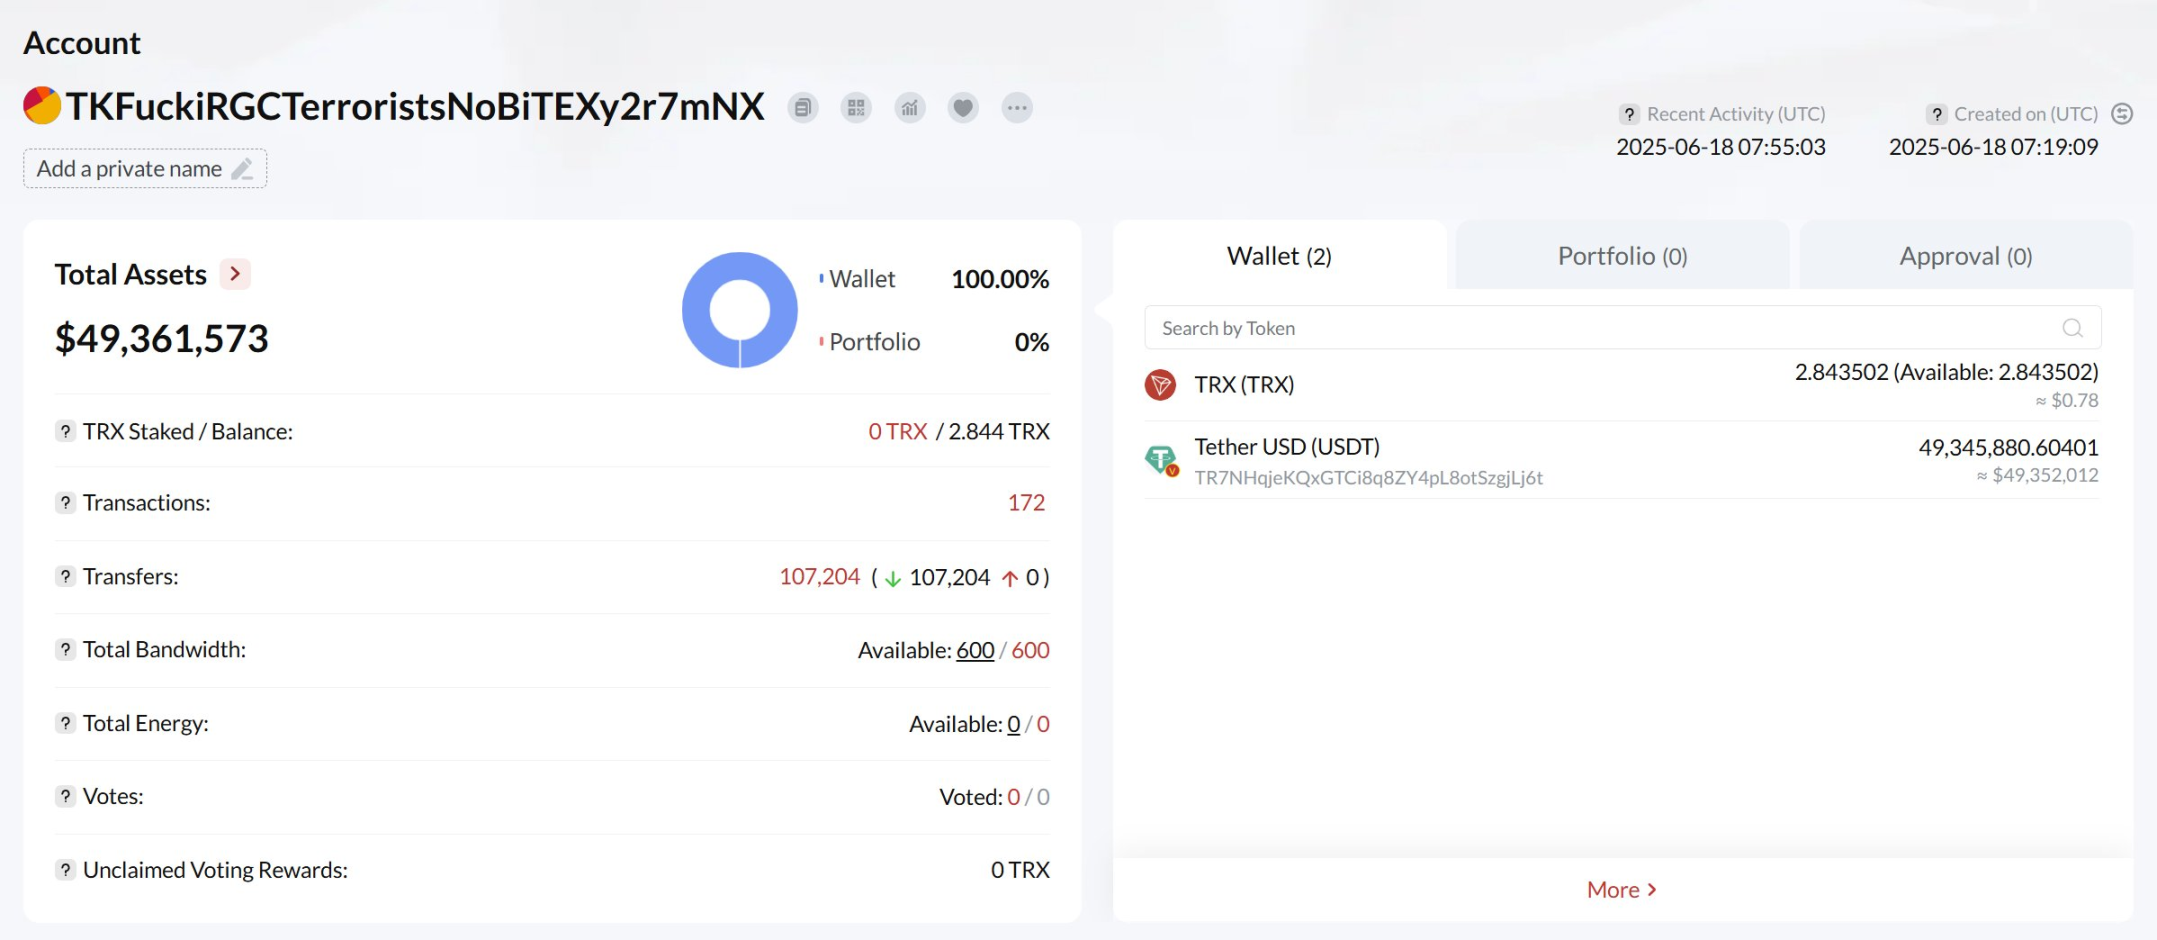Open More at the wallet list bottom
The height and width of the screenshot is (940, 2157).
(1622, 890)
